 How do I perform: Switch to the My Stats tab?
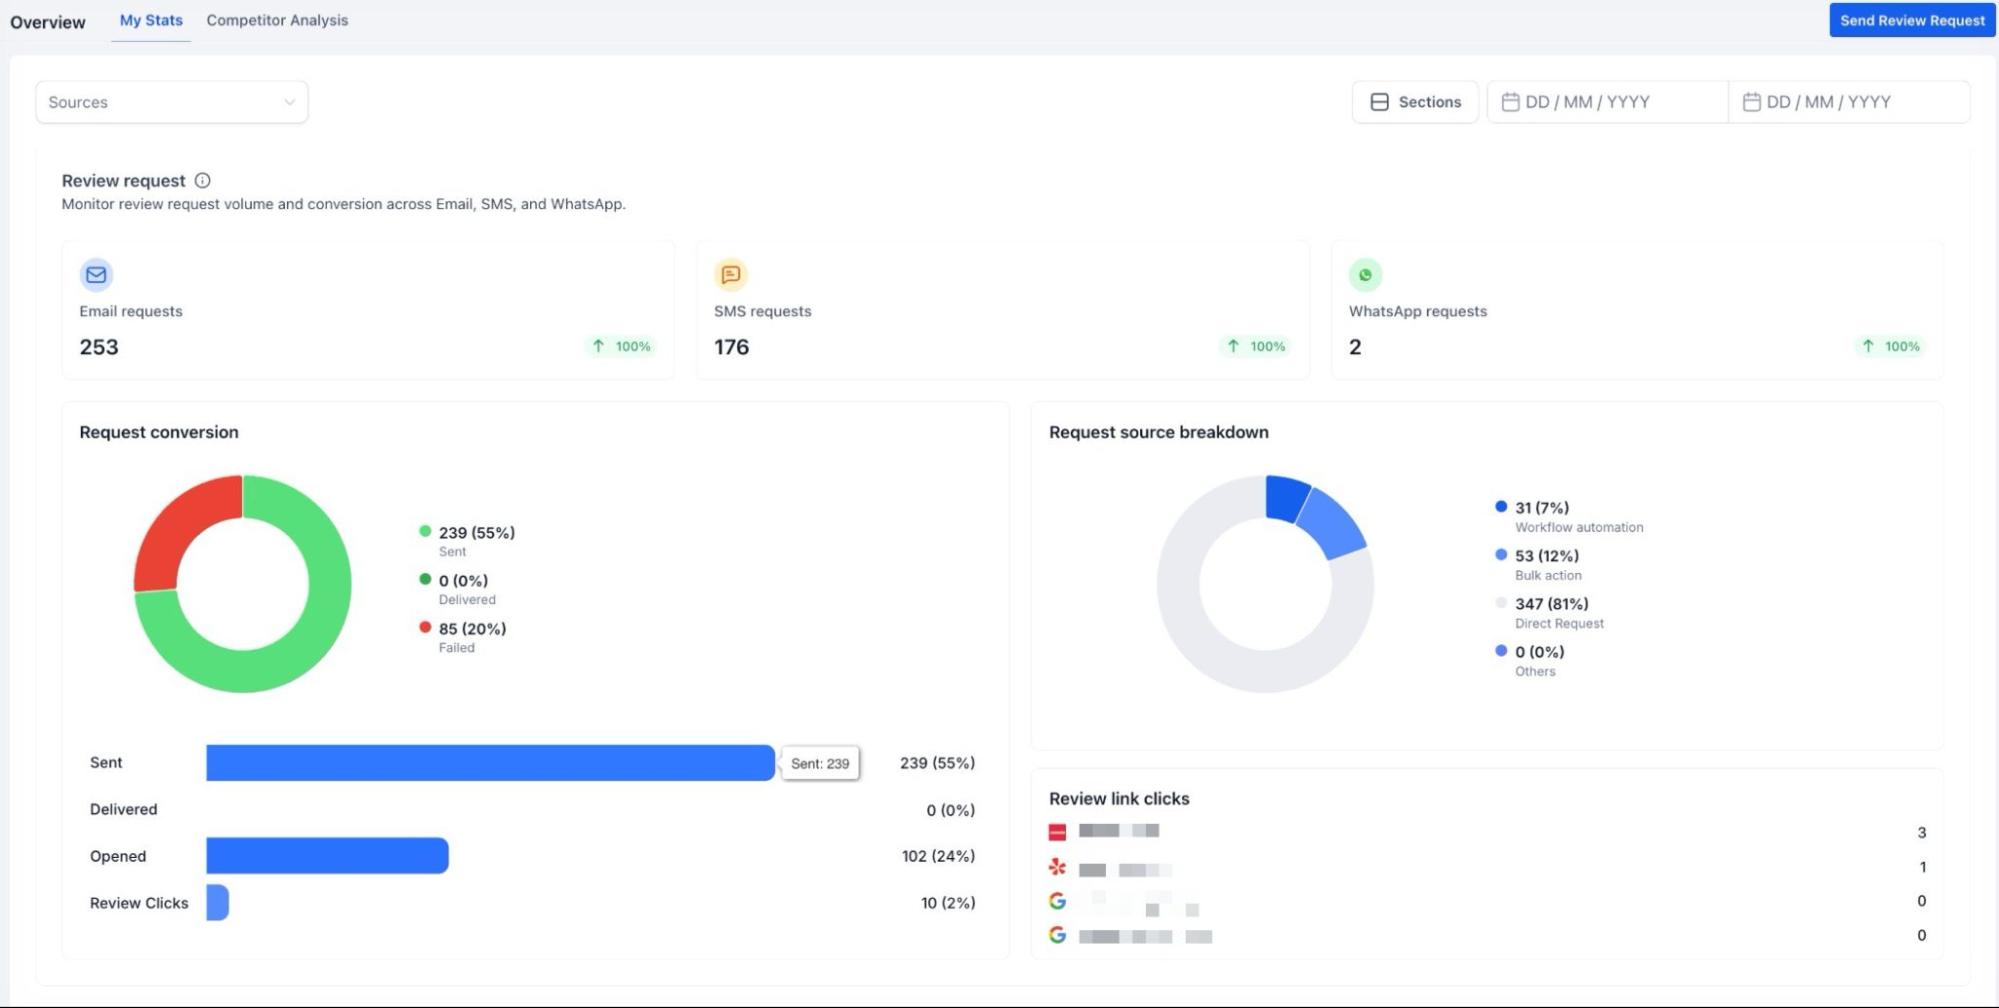(x=151, y=20)
